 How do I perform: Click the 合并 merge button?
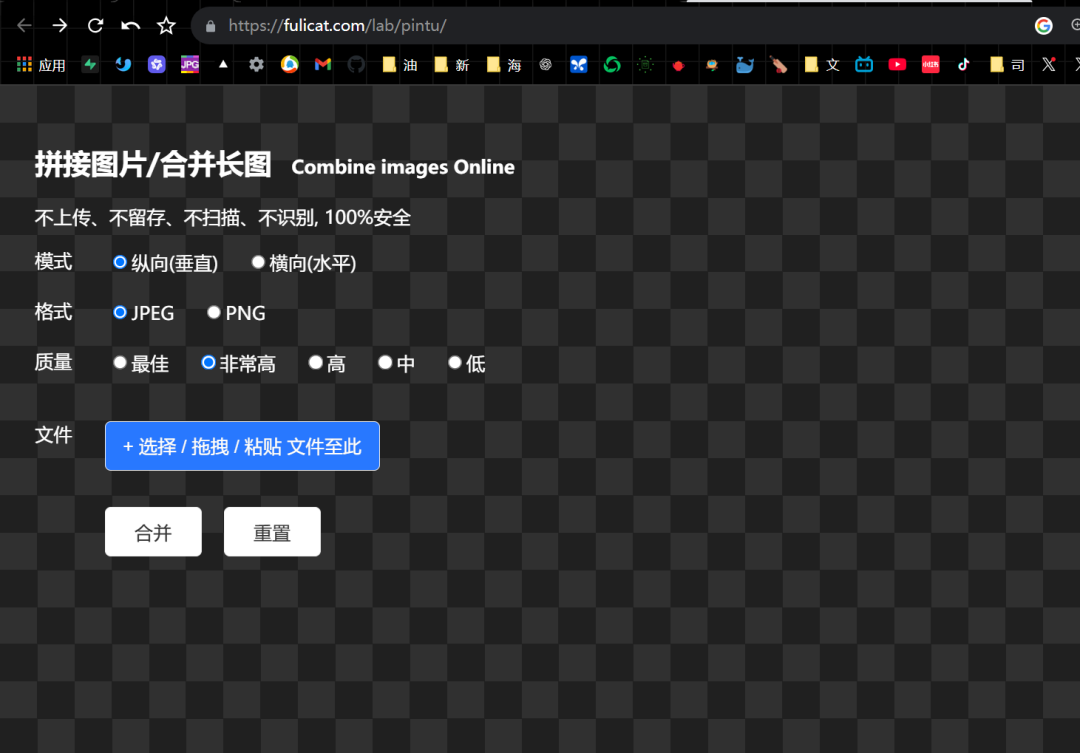[x=153, y=531]
